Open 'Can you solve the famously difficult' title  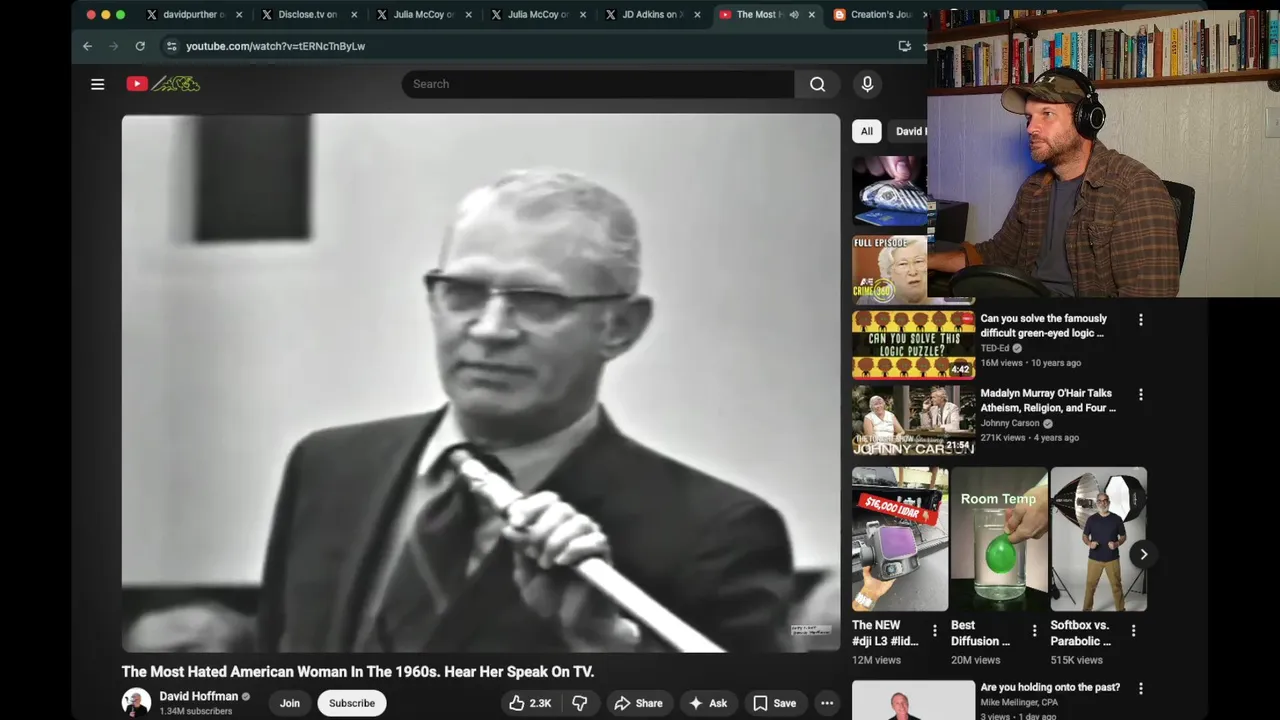(1043, 326)
